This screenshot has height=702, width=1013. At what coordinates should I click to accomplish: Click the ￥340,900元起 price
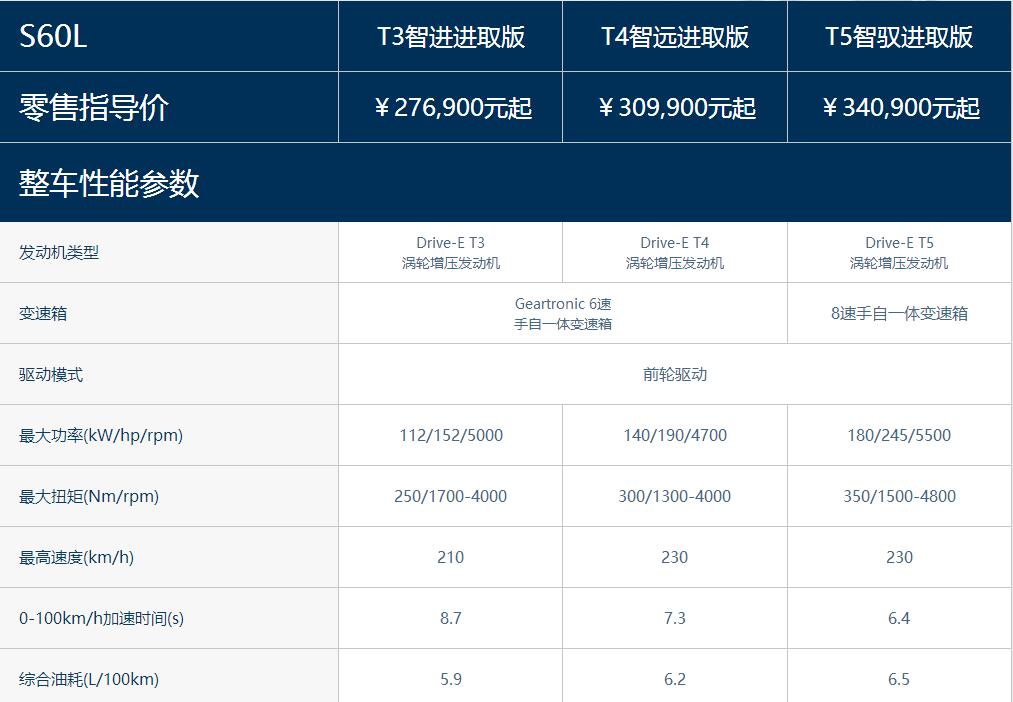tap(901, 108)
